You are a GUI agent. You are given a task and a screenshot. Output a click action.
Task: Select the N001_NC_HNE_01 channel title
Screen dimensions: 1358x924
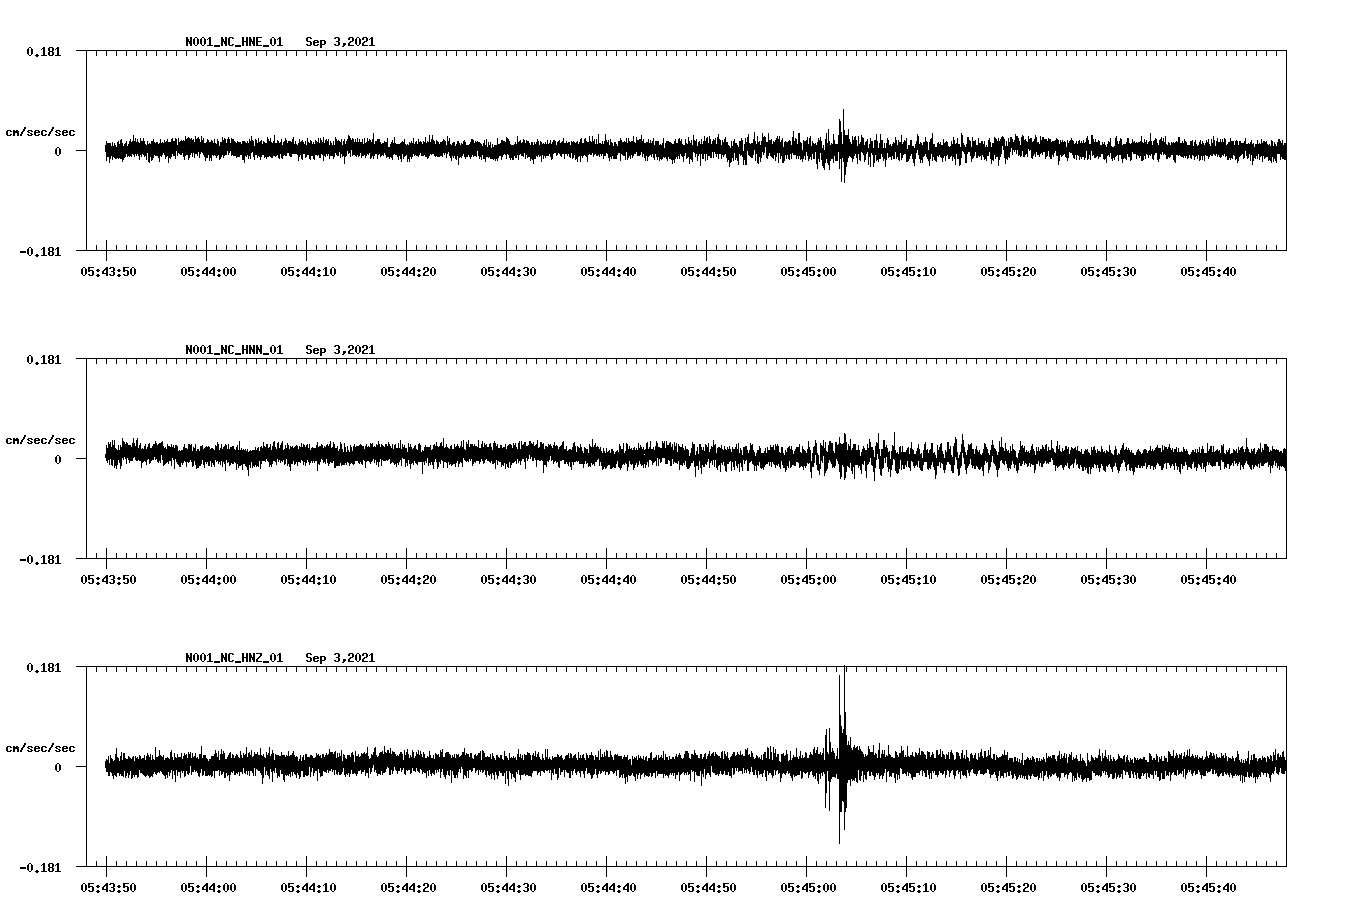click(x=234, y=42)
